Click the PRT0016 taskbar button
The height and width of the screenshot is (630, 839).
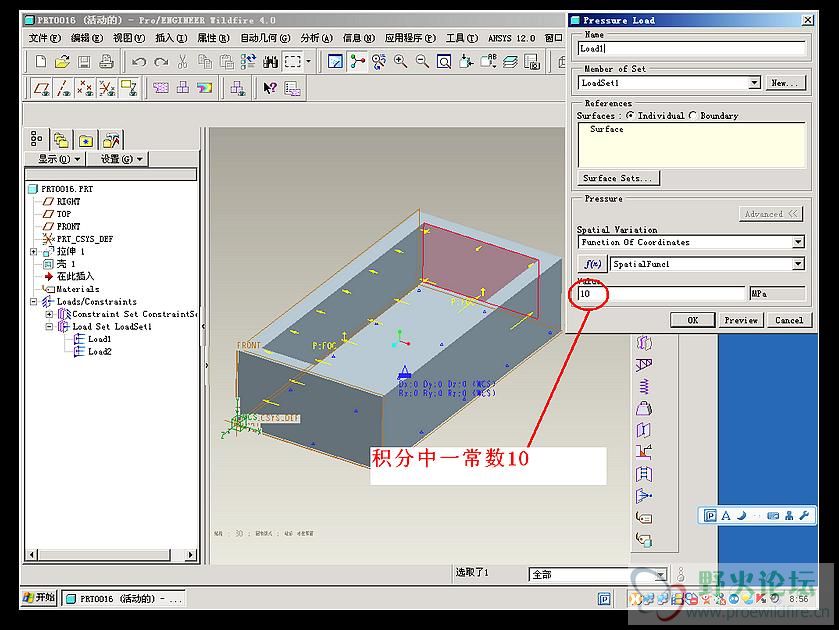(124, 598)
